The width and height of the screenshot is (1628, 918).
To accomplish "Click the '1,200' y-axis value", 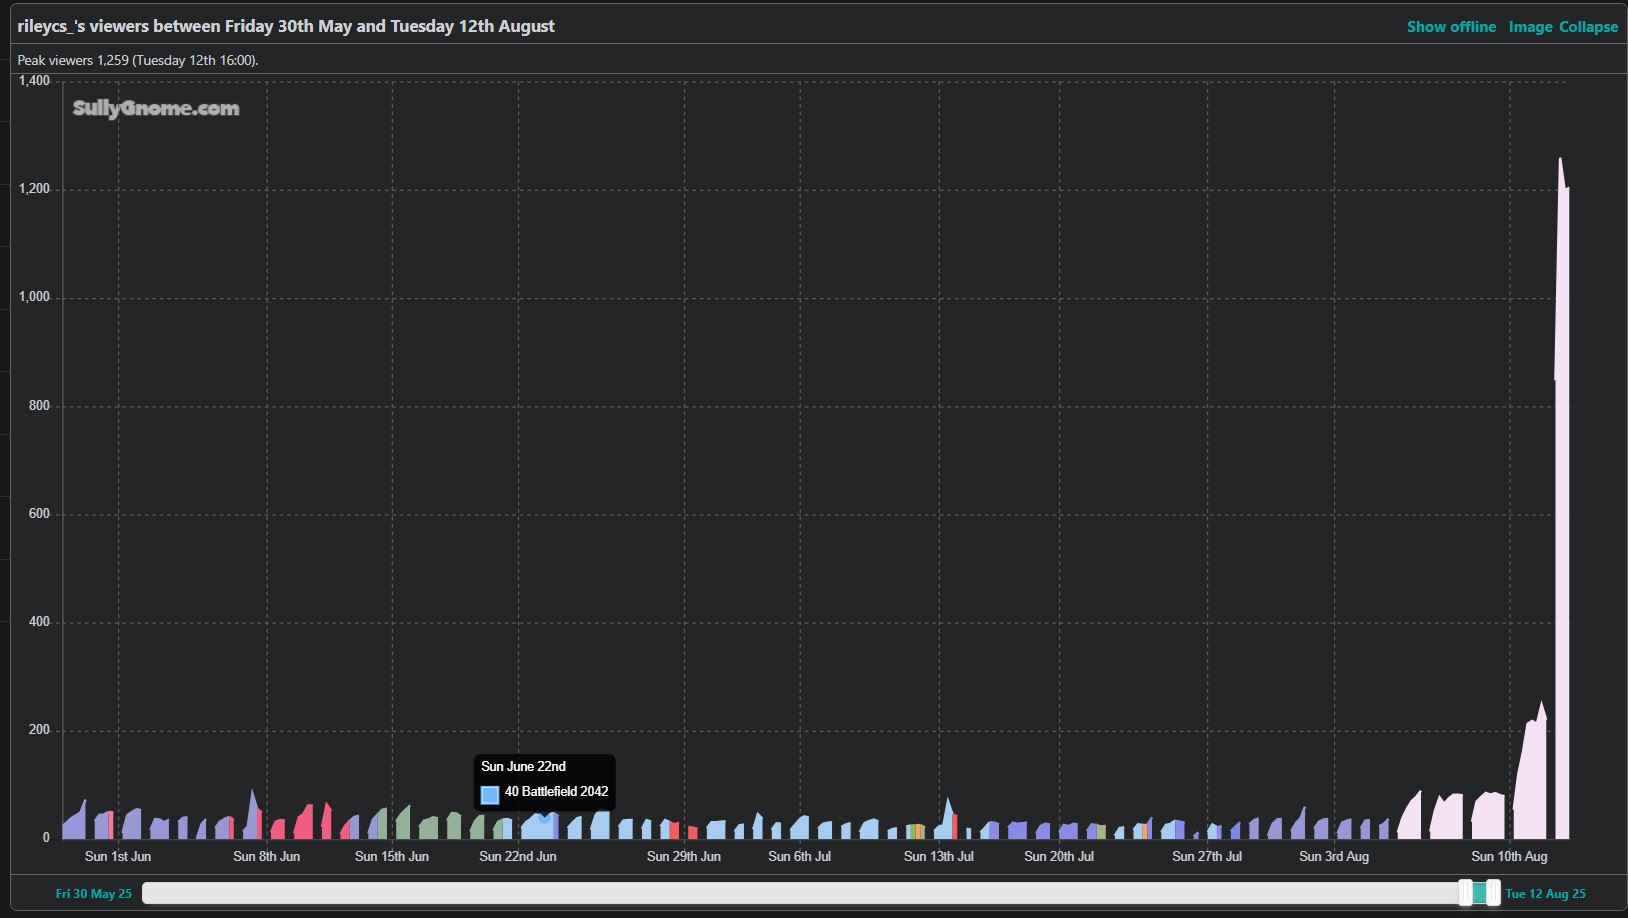I will pos(34,189).
